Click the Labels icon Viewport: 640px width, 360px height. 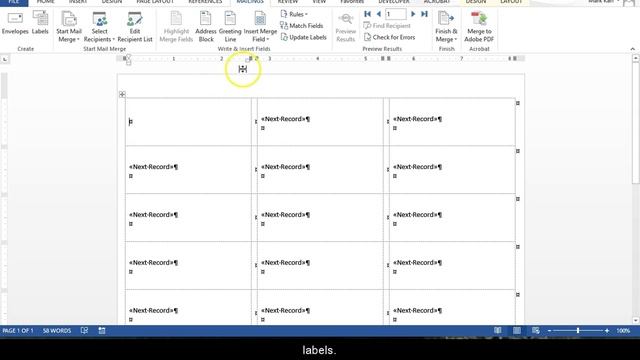pos(40,24)
